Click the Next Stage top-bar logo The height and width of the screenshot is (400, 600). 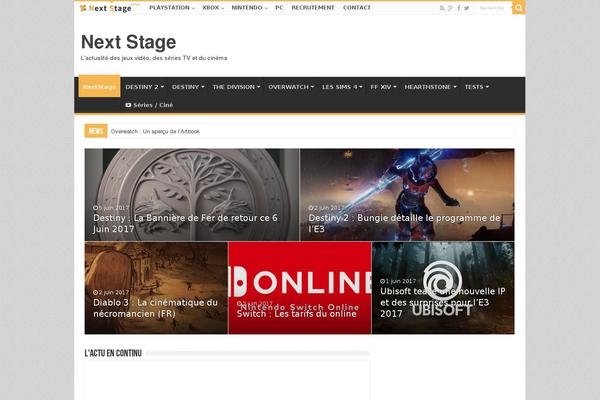pyautogui.click(x=106, y=8)
